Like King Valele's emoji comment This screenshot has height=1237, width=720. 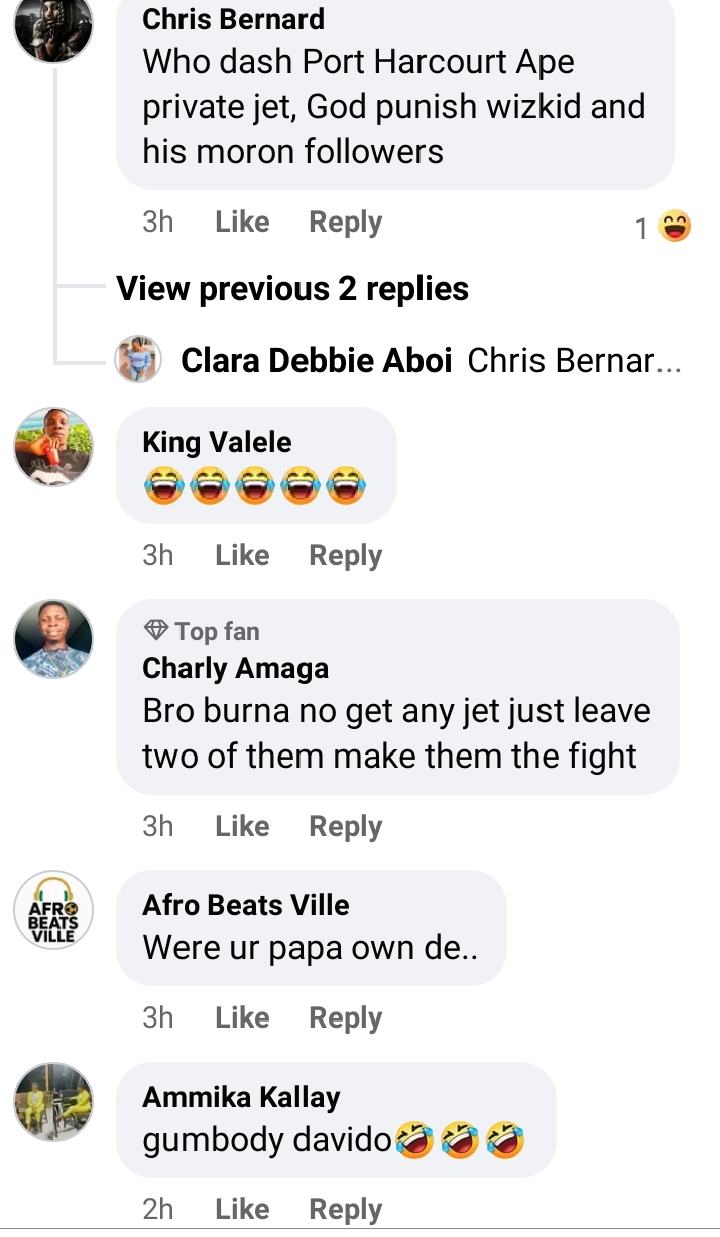click(x=242, y=555)
